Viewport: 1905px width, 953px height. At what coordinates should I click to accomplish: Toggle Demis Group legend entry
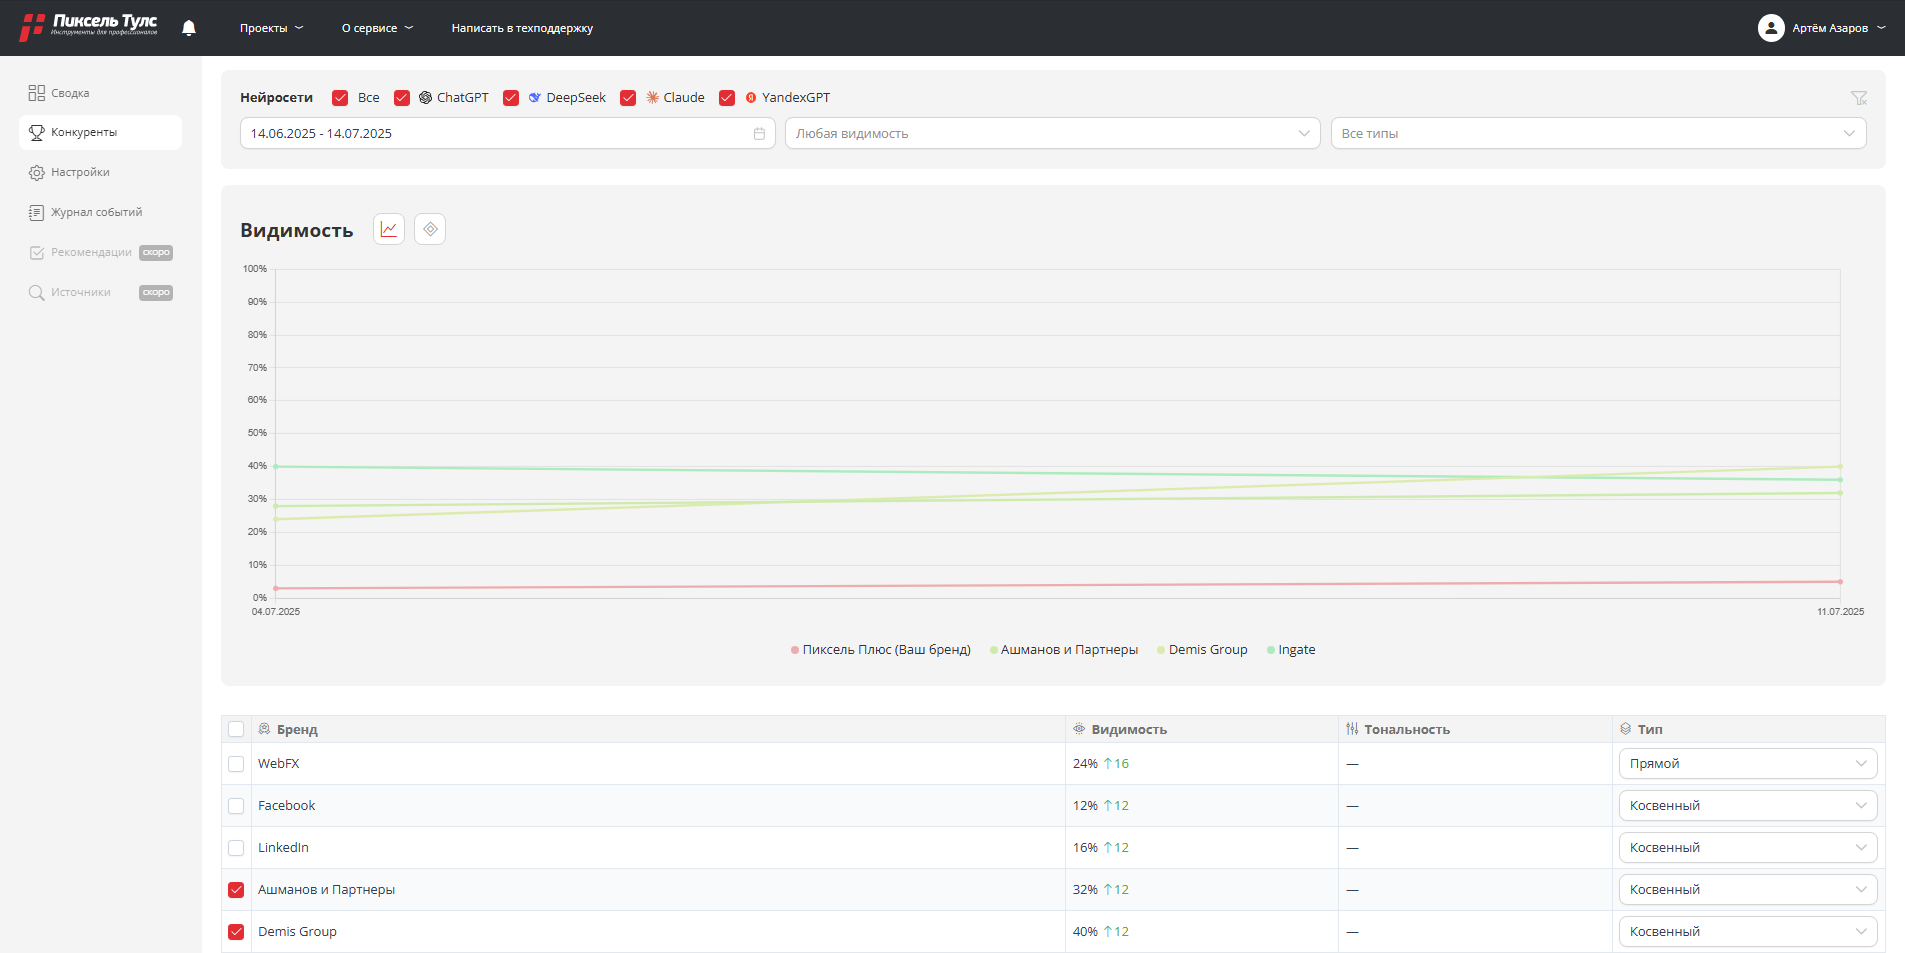[x=1202, y=650]
